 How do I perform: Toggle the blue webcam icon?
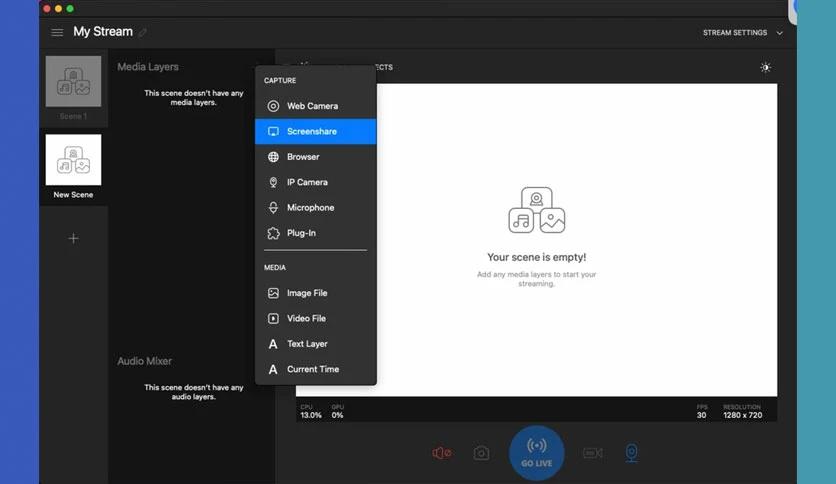coord(631,453)
